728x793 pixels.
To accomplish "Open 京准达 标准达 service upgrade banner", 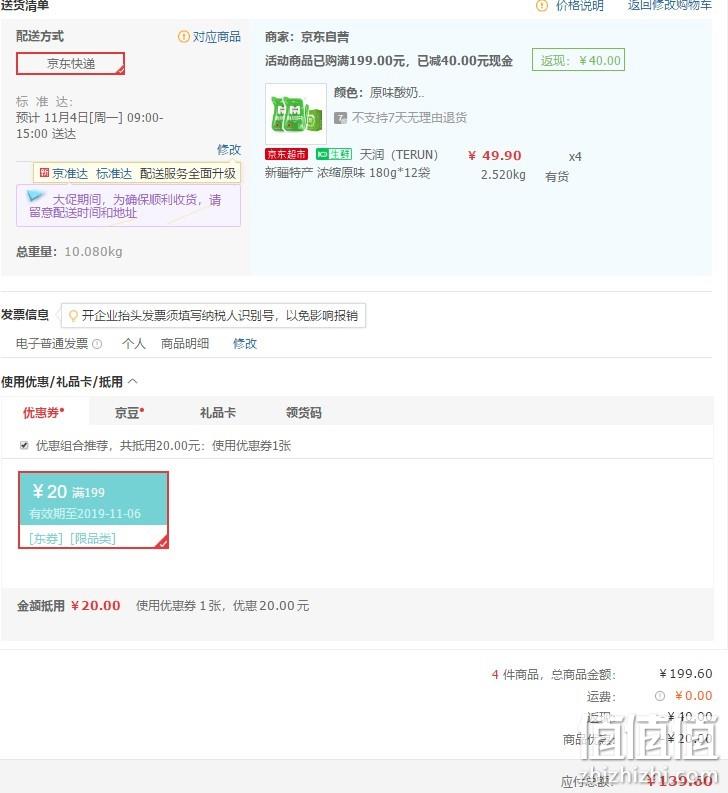I will tap(137, 173).
